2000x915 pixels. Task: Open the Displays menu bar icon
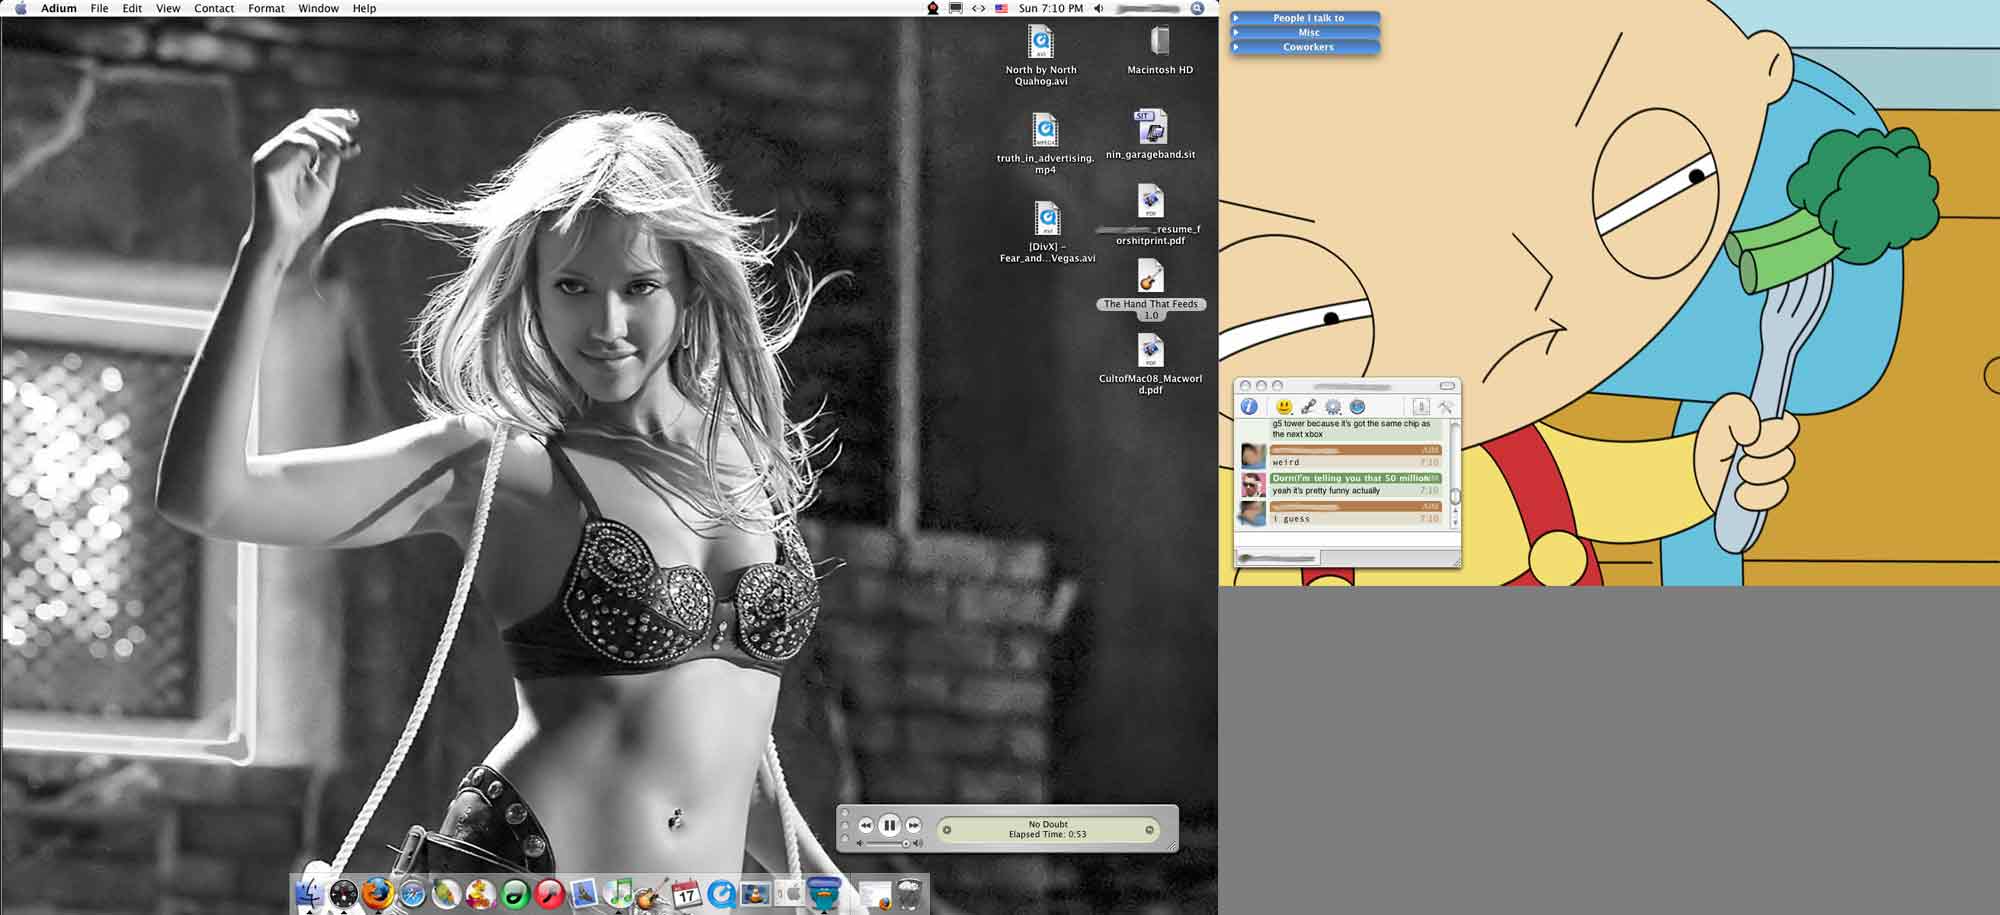pos(956,8)
